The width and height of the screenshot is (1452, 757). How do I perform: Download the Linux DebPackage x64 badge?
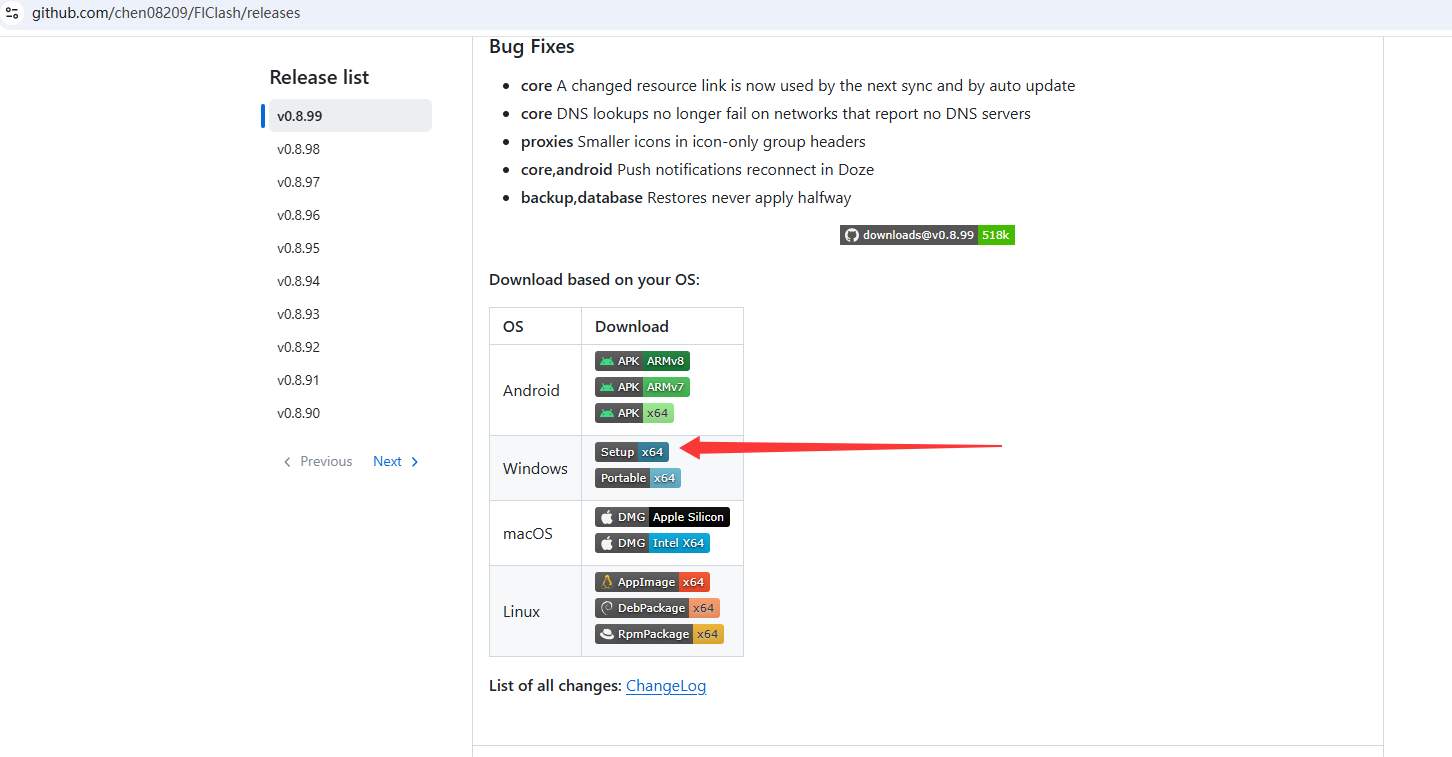click(657, 608)
